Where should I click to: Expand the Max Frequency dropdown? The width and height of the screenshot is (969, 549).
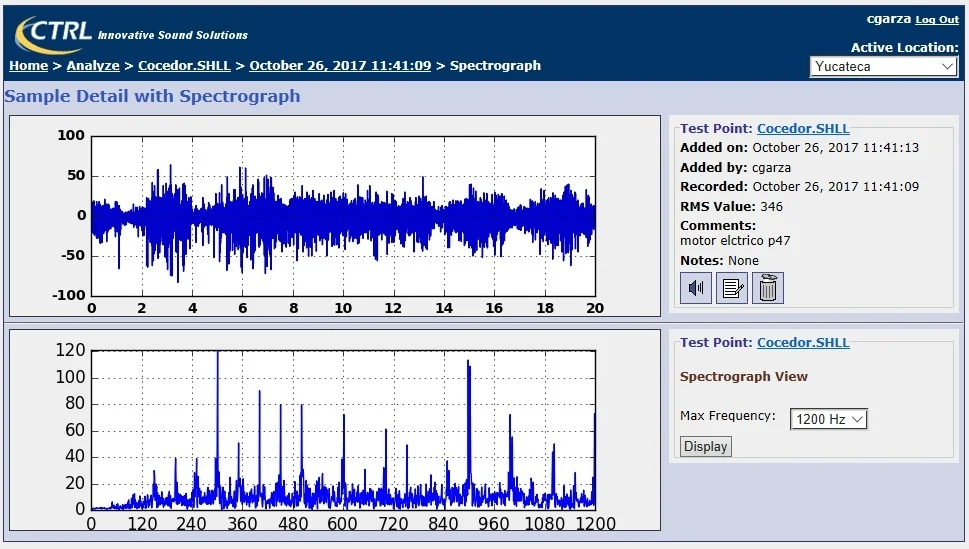point(829,419)
